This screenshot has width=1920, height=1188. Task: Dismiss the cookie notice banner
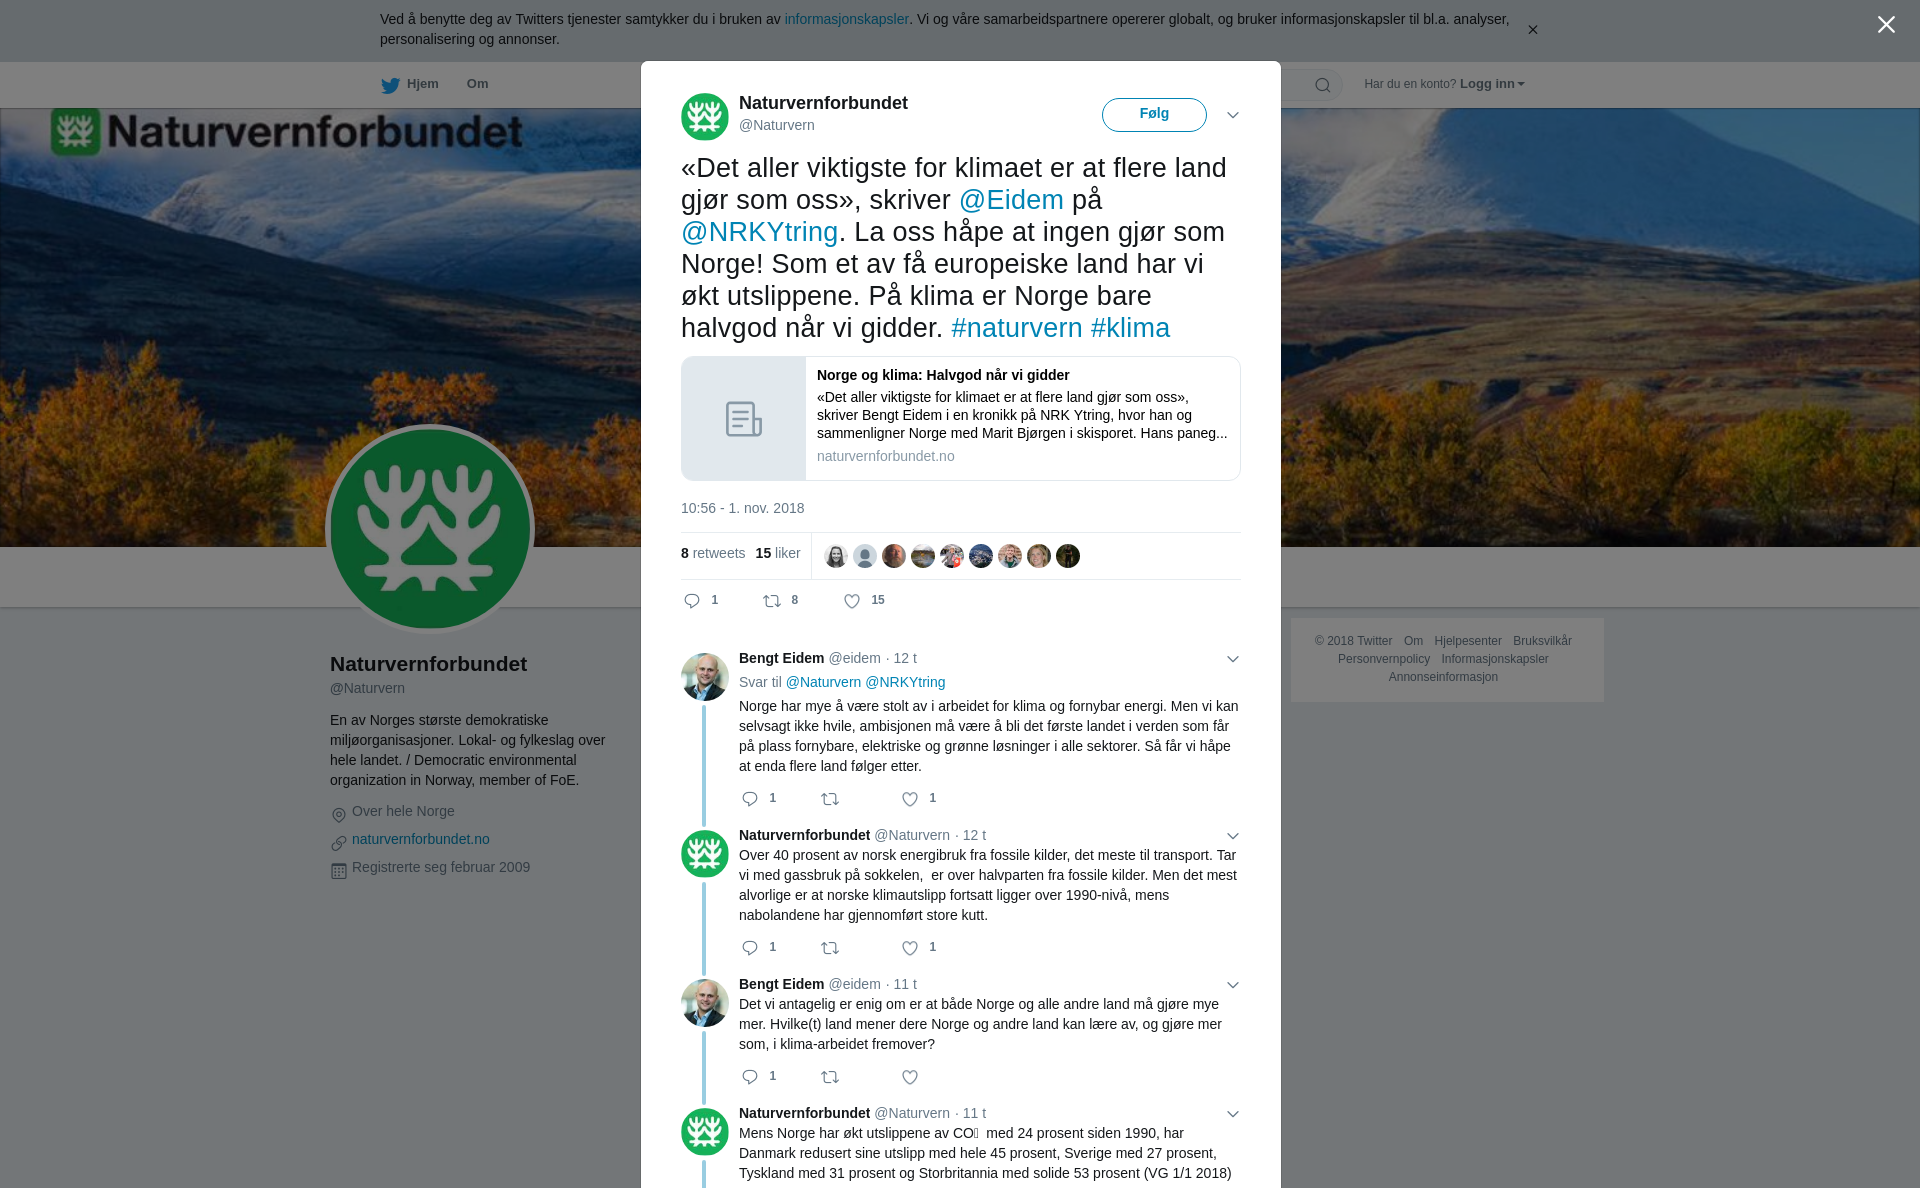1532,30
